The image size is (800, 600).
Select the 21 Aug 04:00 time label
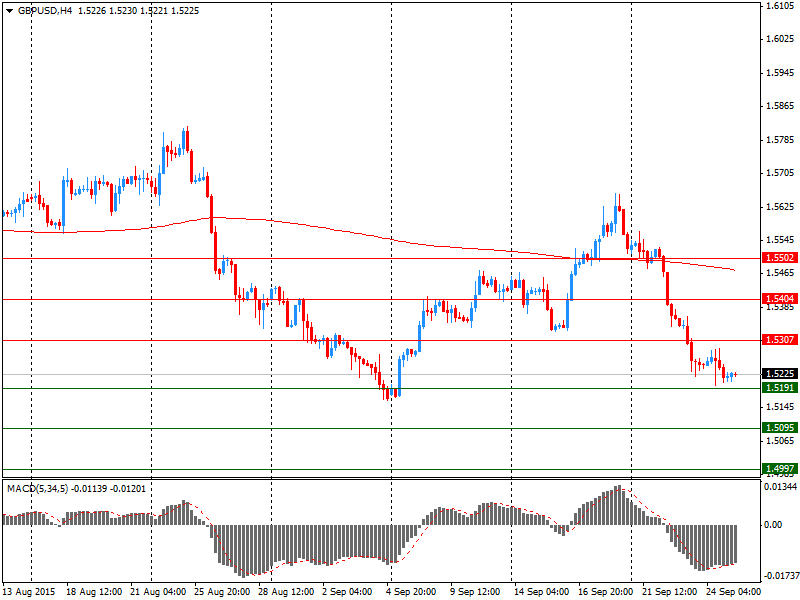158,592
